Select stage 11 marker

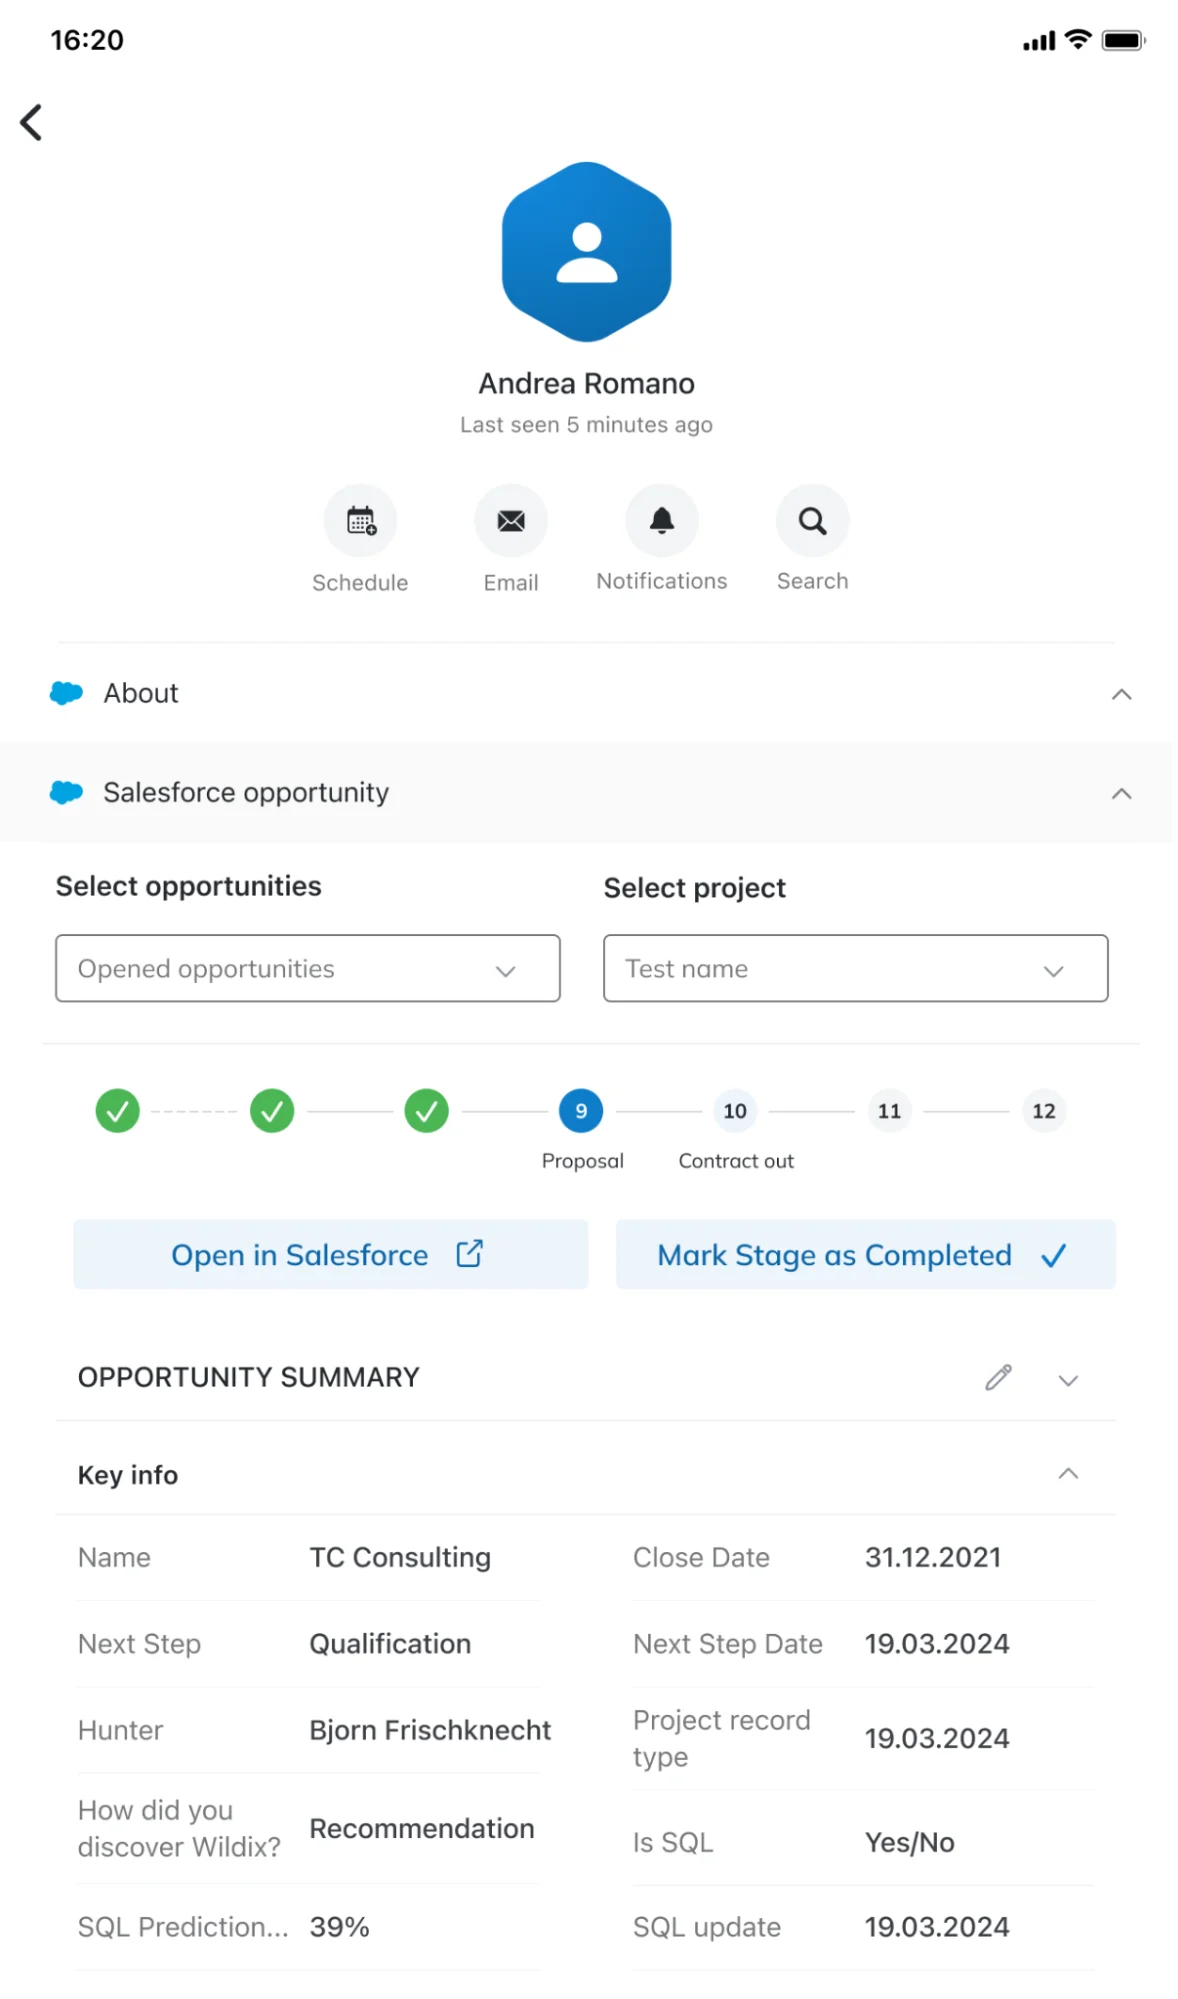tap(889, 1111)
